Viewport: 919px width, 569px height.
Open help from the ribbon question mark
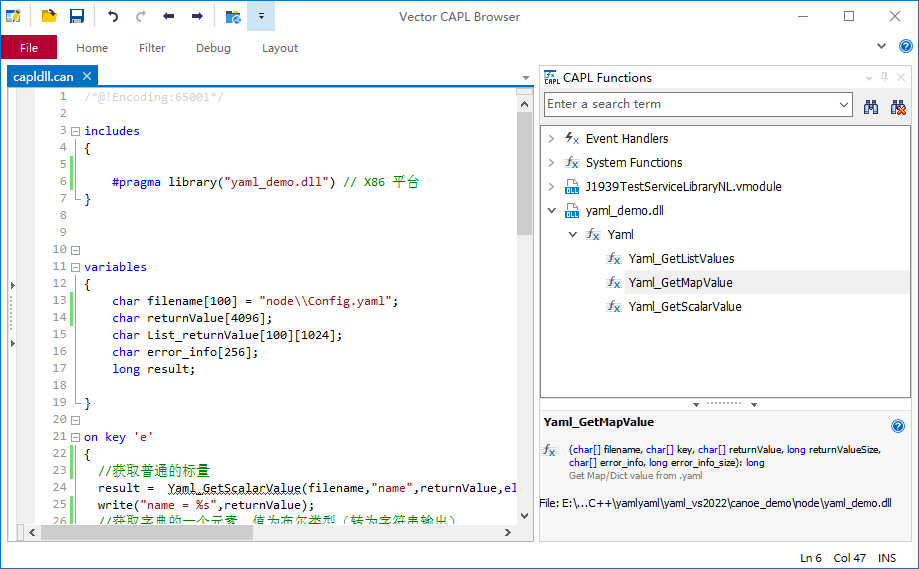click(906, 46)
